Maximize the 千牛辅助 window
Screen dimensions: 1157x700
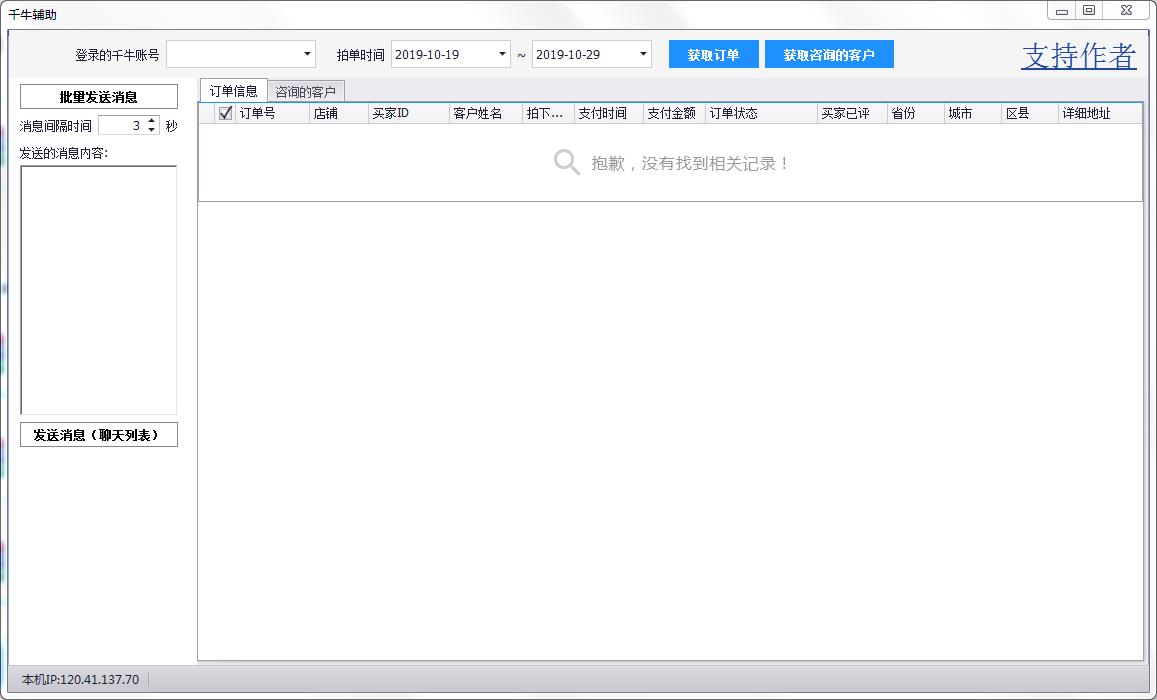[x=1089, y=11]
